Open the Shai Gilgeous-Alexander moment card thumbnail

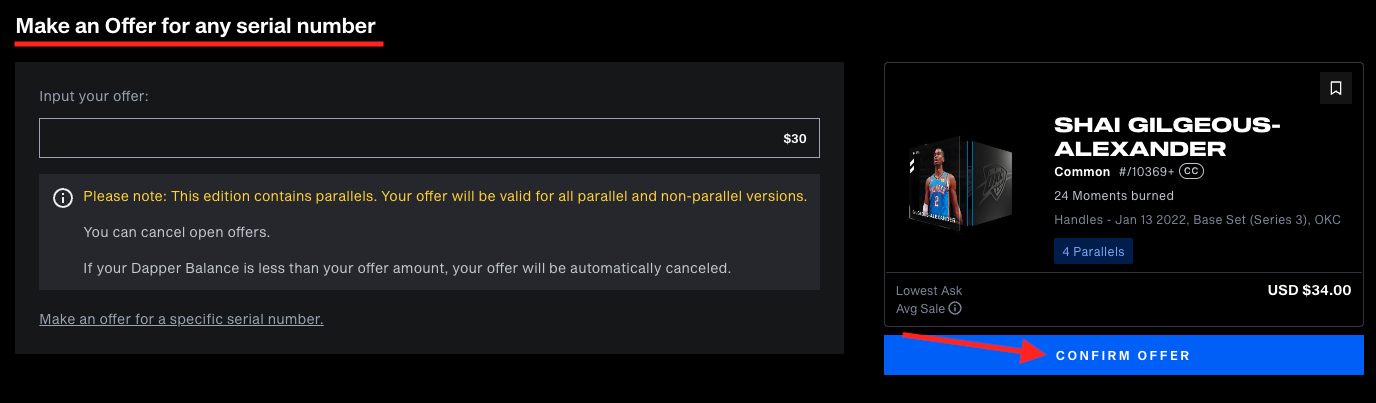tap(961, 181)
